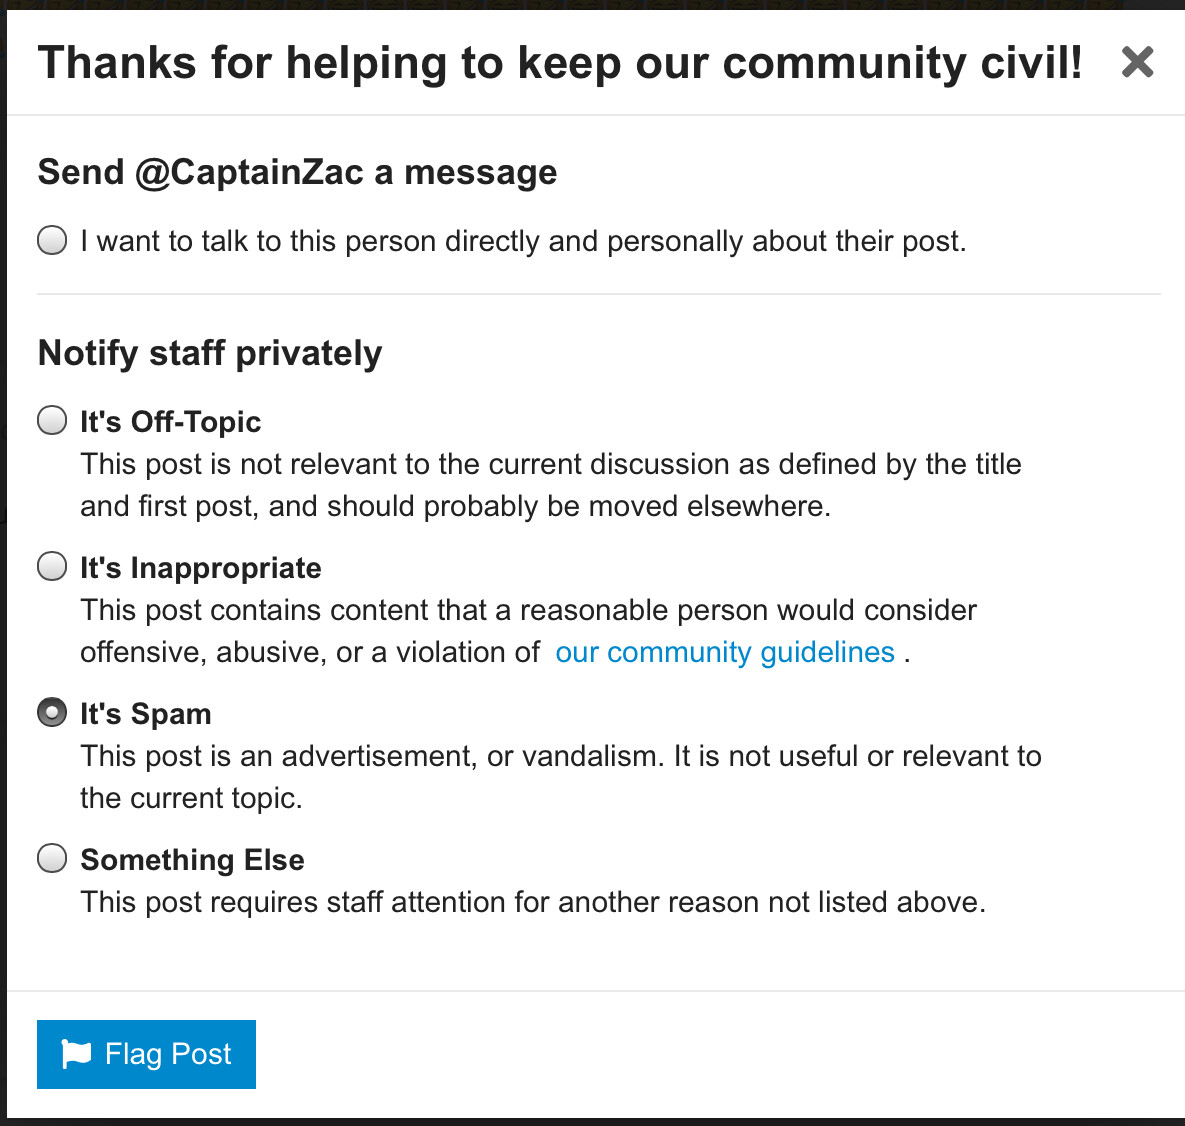Select the radio button to message this person directly
The image size is (1185, 1126).
click(x=52, y=240)
